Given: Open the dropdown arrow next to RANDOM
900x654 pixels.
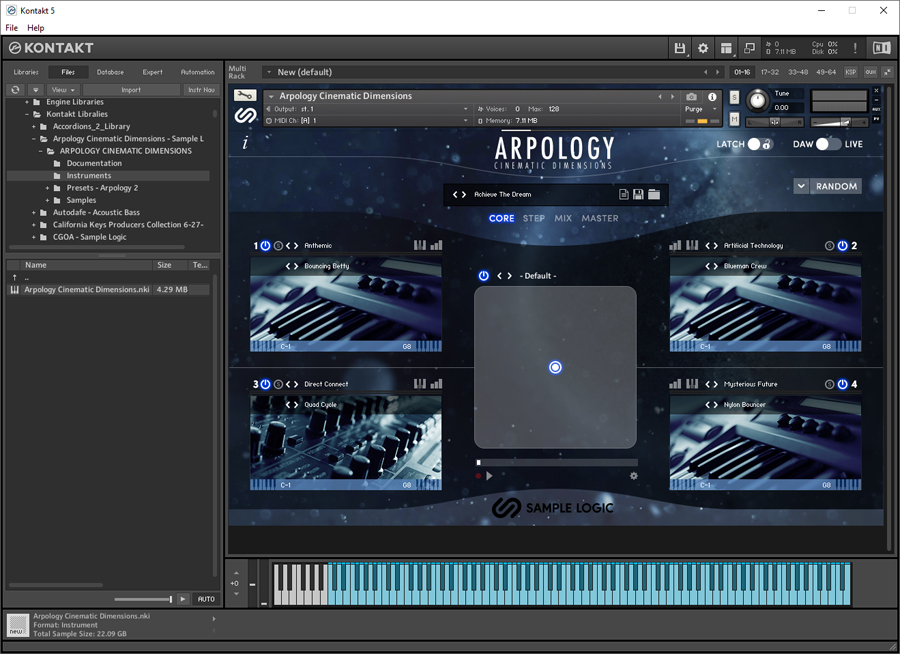Looking at the screenshot, I should click(801, 186).
